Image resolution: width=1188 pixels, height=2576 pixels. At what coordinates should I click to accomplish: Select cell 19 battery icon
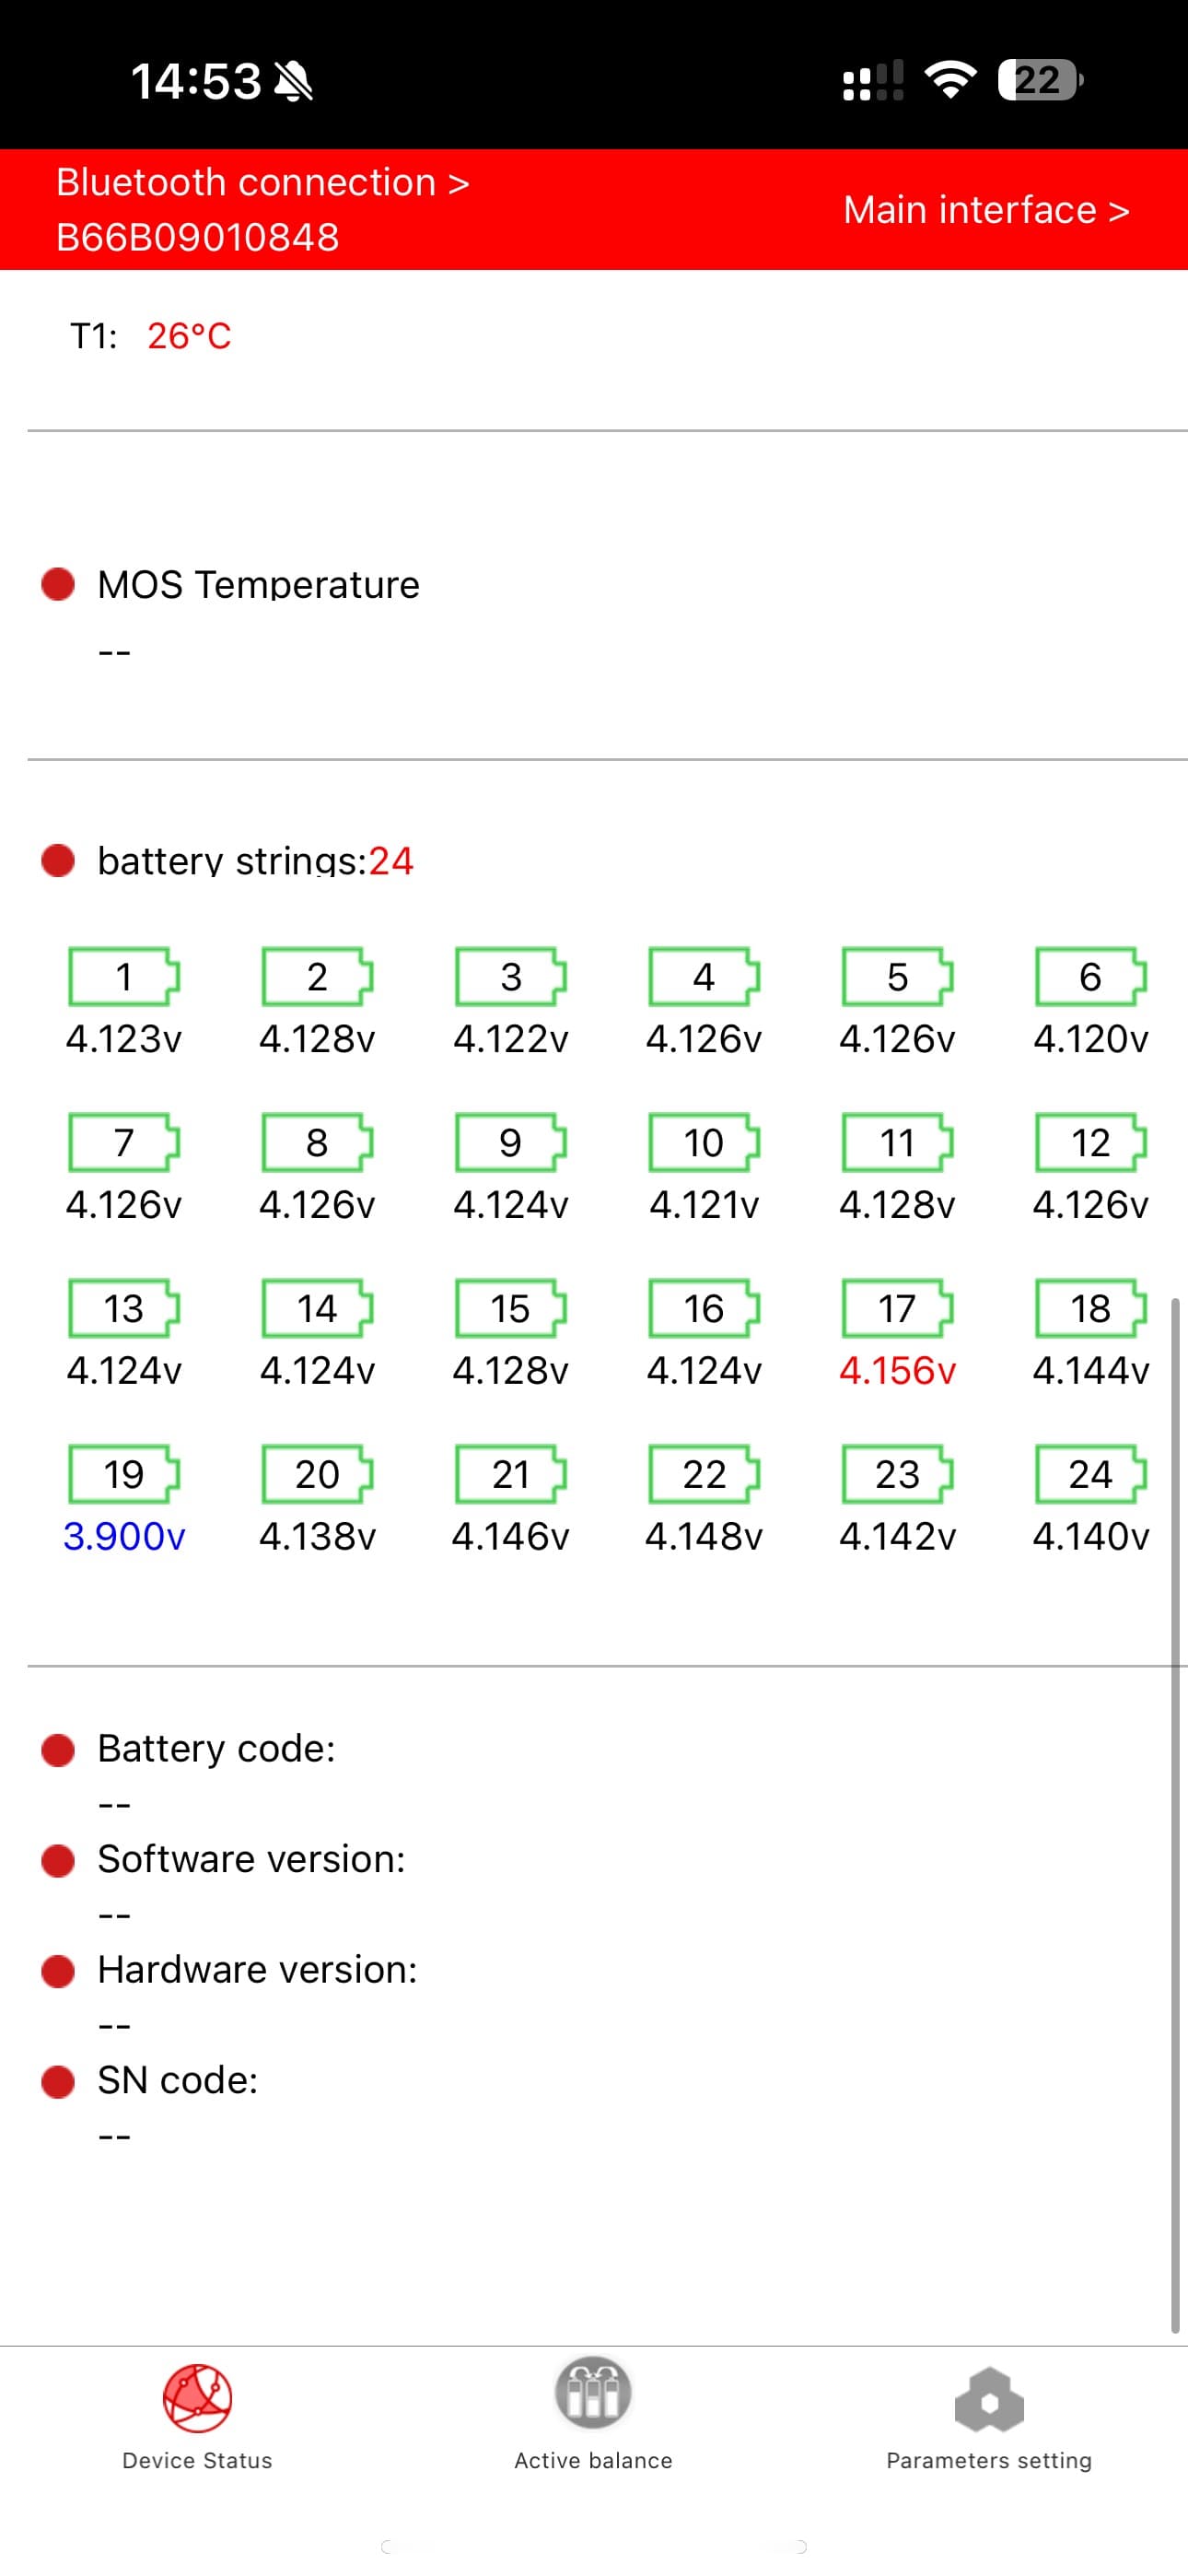coord(123,1474)
